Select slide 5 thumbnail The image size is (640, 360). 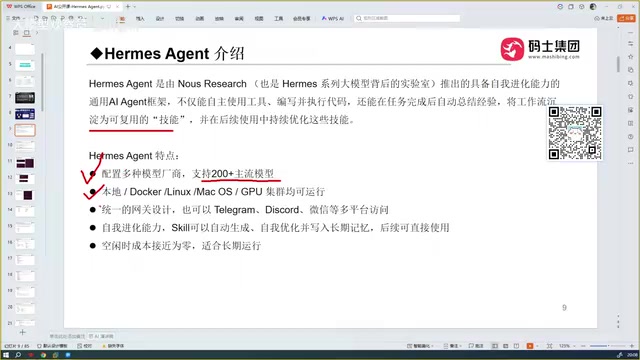pos(25,65)
